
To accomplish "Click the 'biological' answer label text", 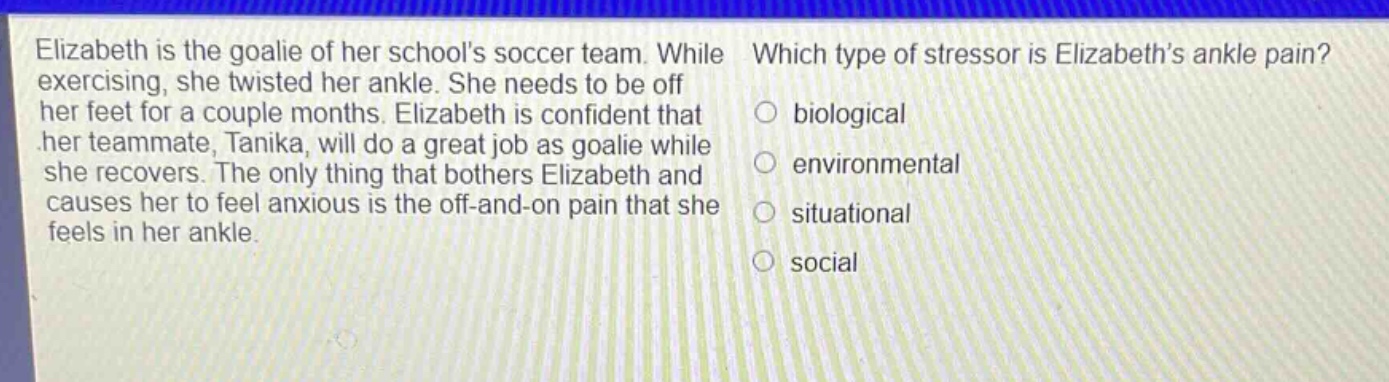I will point(849,114).
